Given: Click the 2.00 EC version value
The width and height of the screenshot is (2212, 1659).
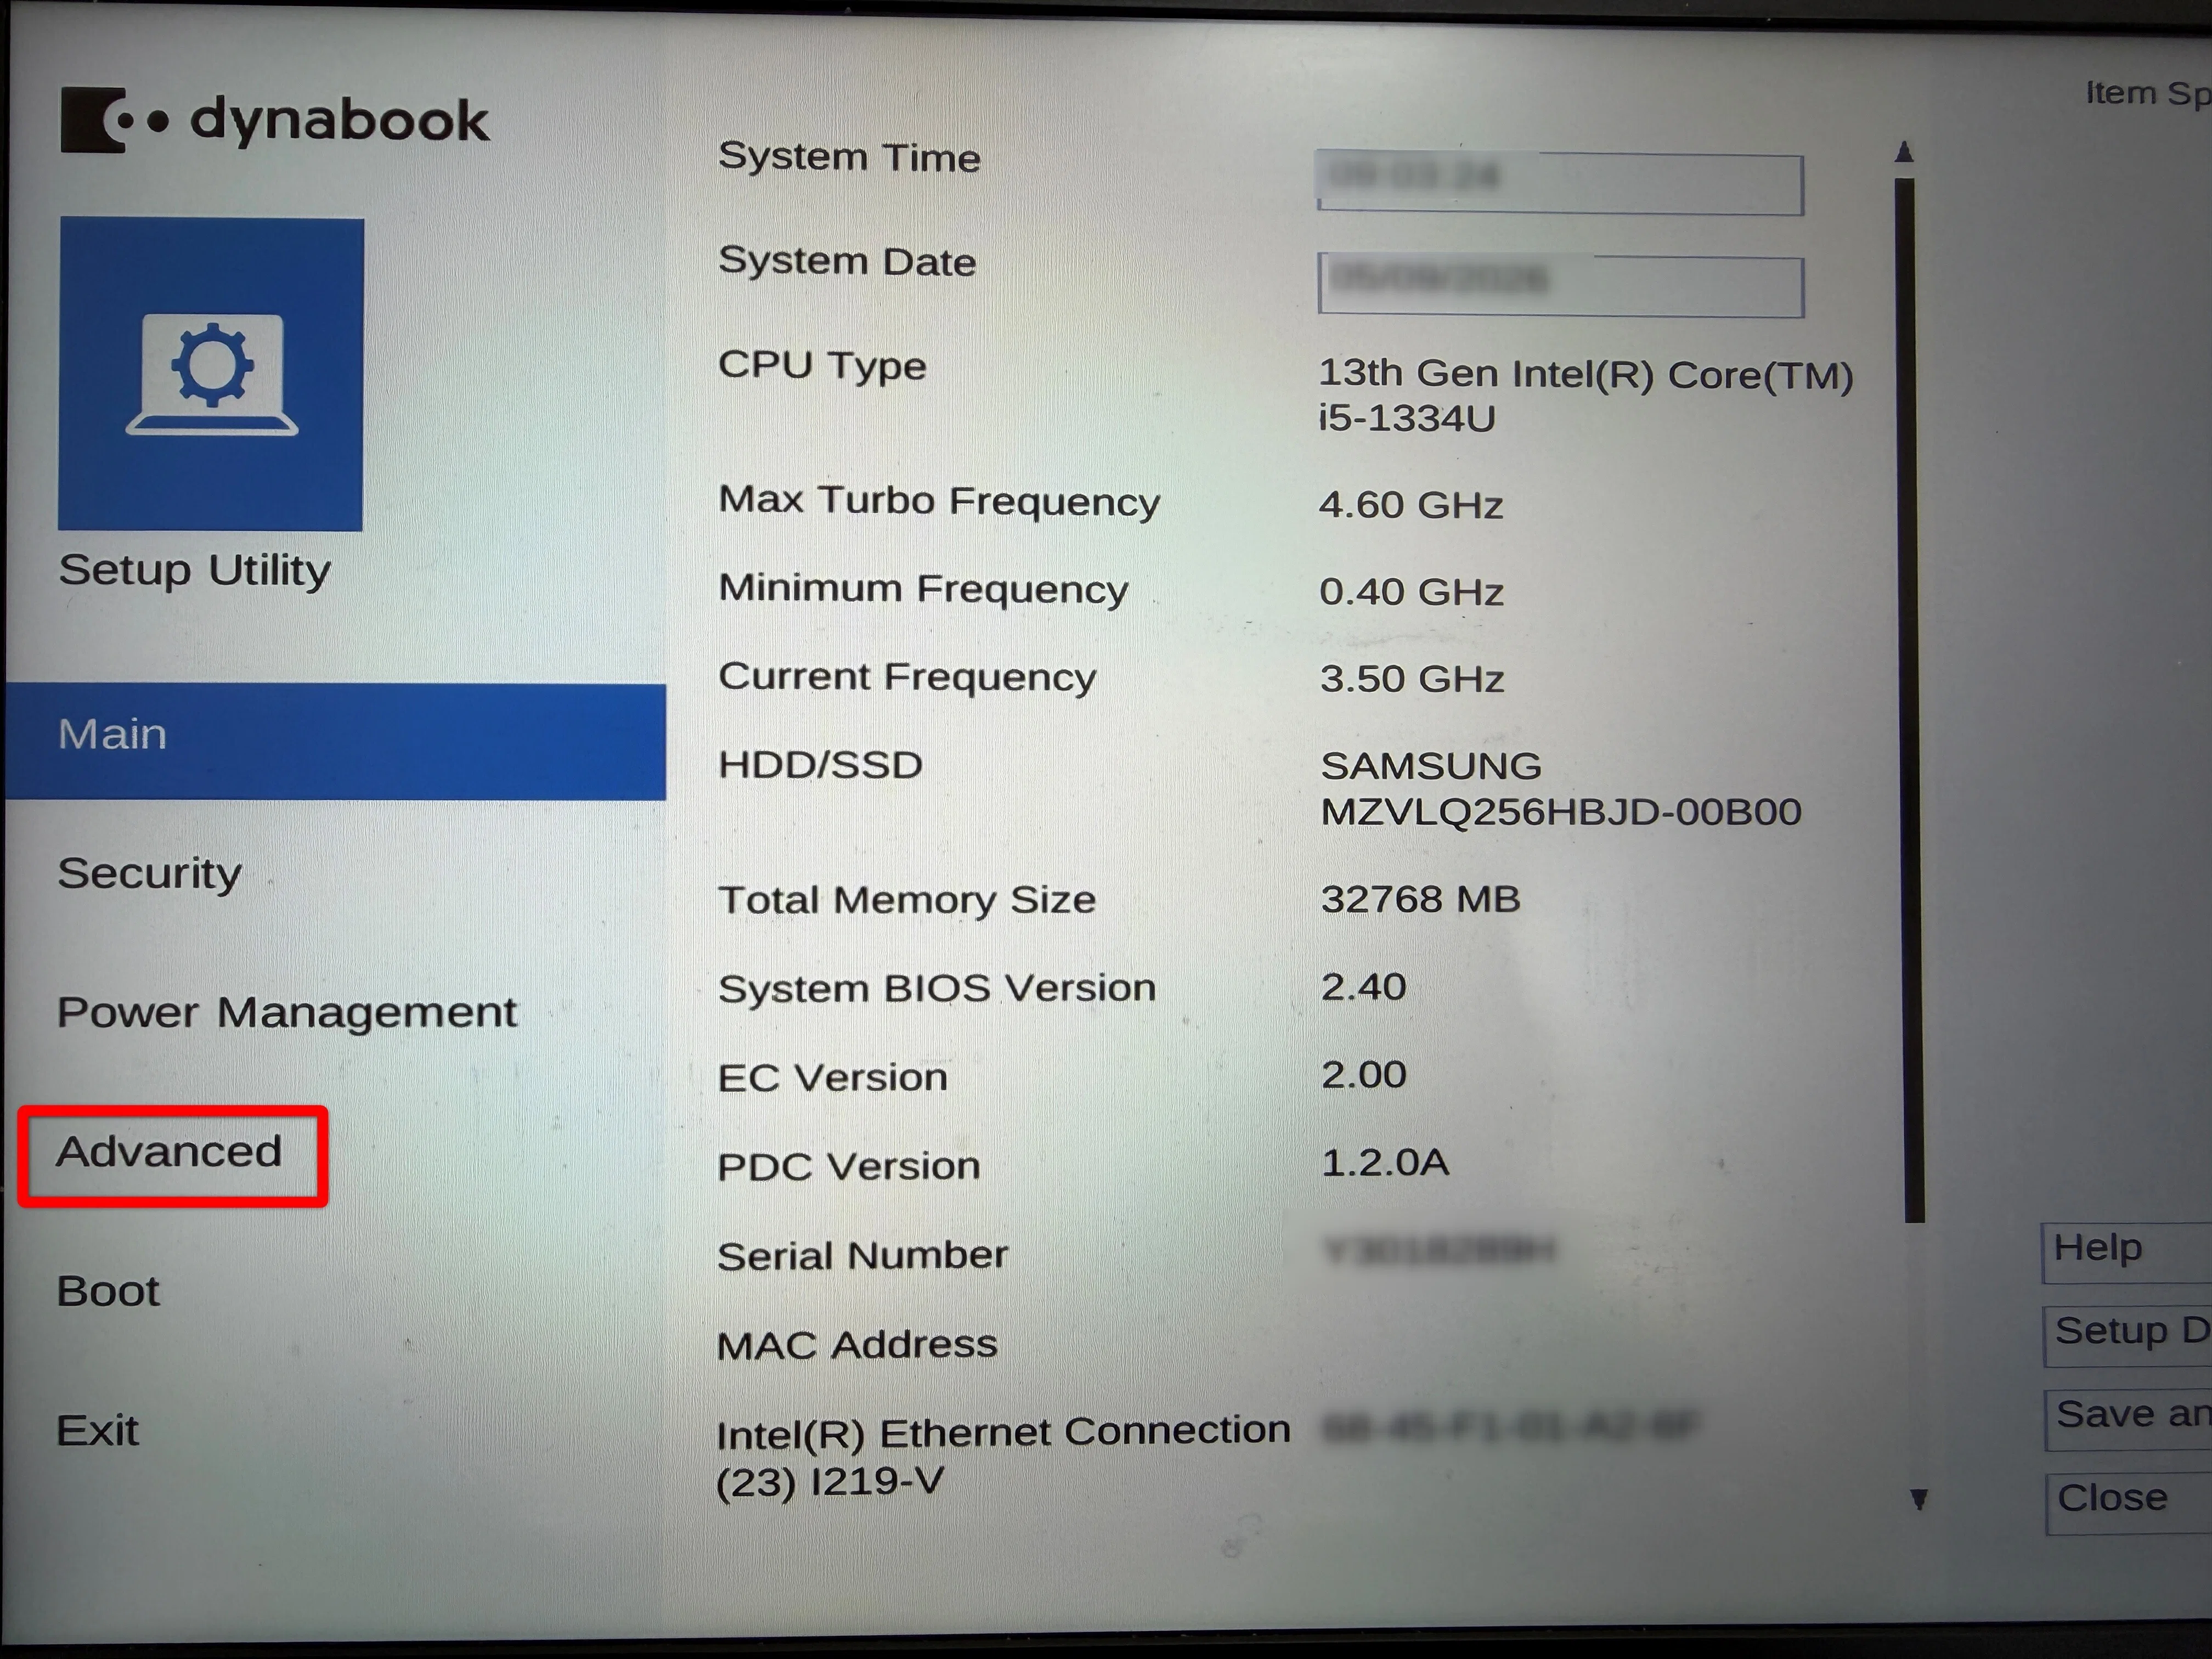Looking at the screenshot, I should 1363,1075.
